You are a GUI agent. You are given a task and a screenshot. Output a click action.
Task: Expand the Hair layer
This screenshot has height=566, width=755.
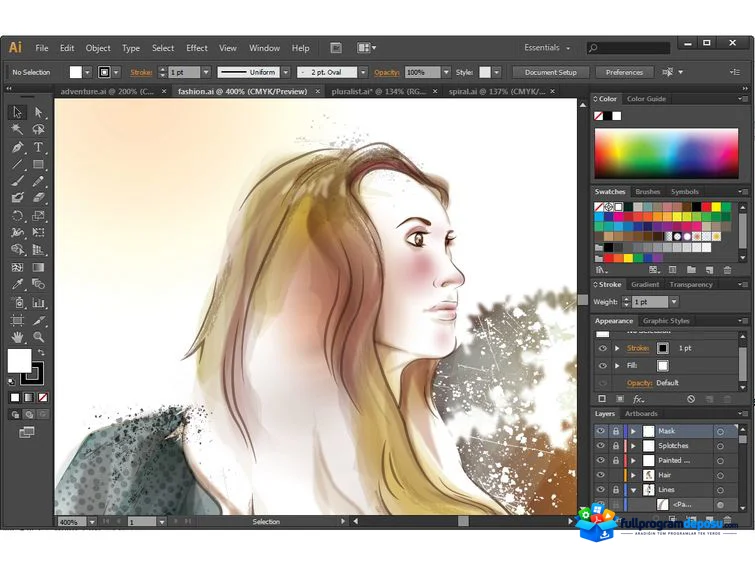pos(633,475)
